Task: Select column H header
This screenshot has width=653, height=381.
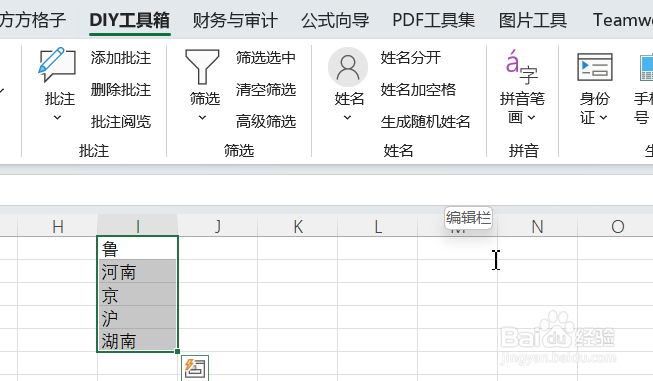Action: pyautogui.click(x=57, y=226)
